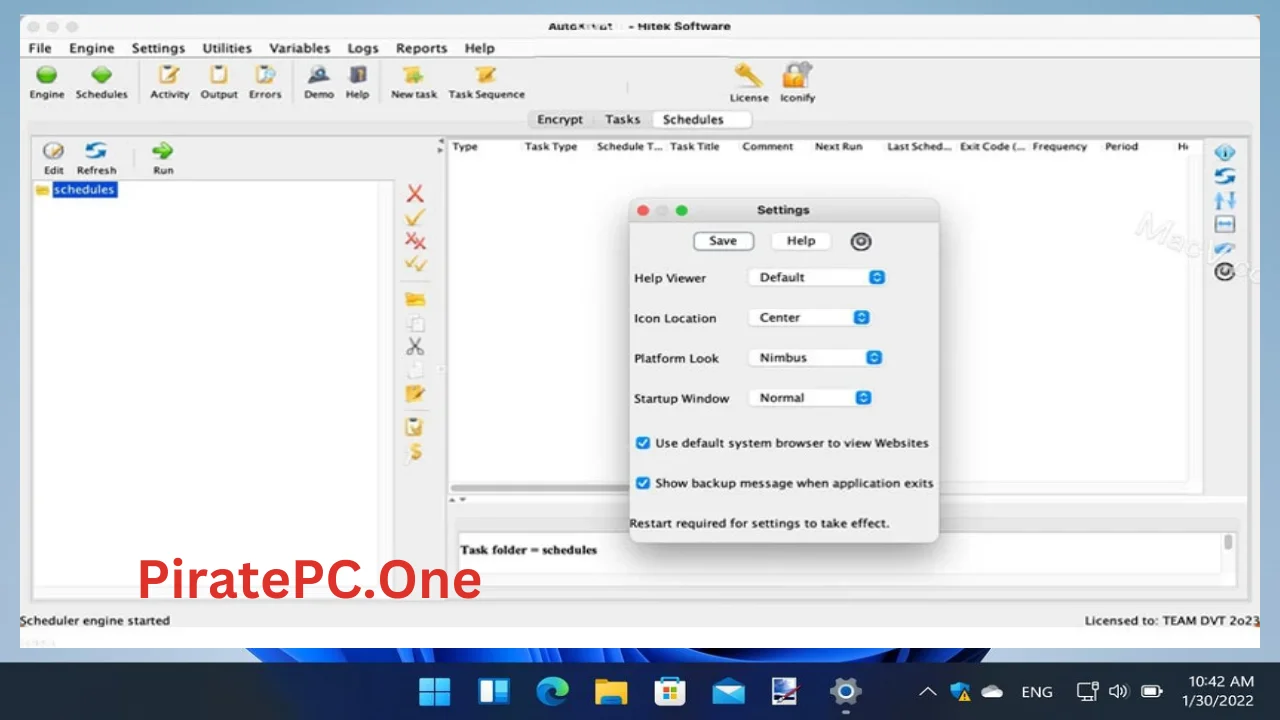The height and width of the screenshot is (720, 1280).
Task: Click the double red X icon
Action: click(x=415, y=240)
